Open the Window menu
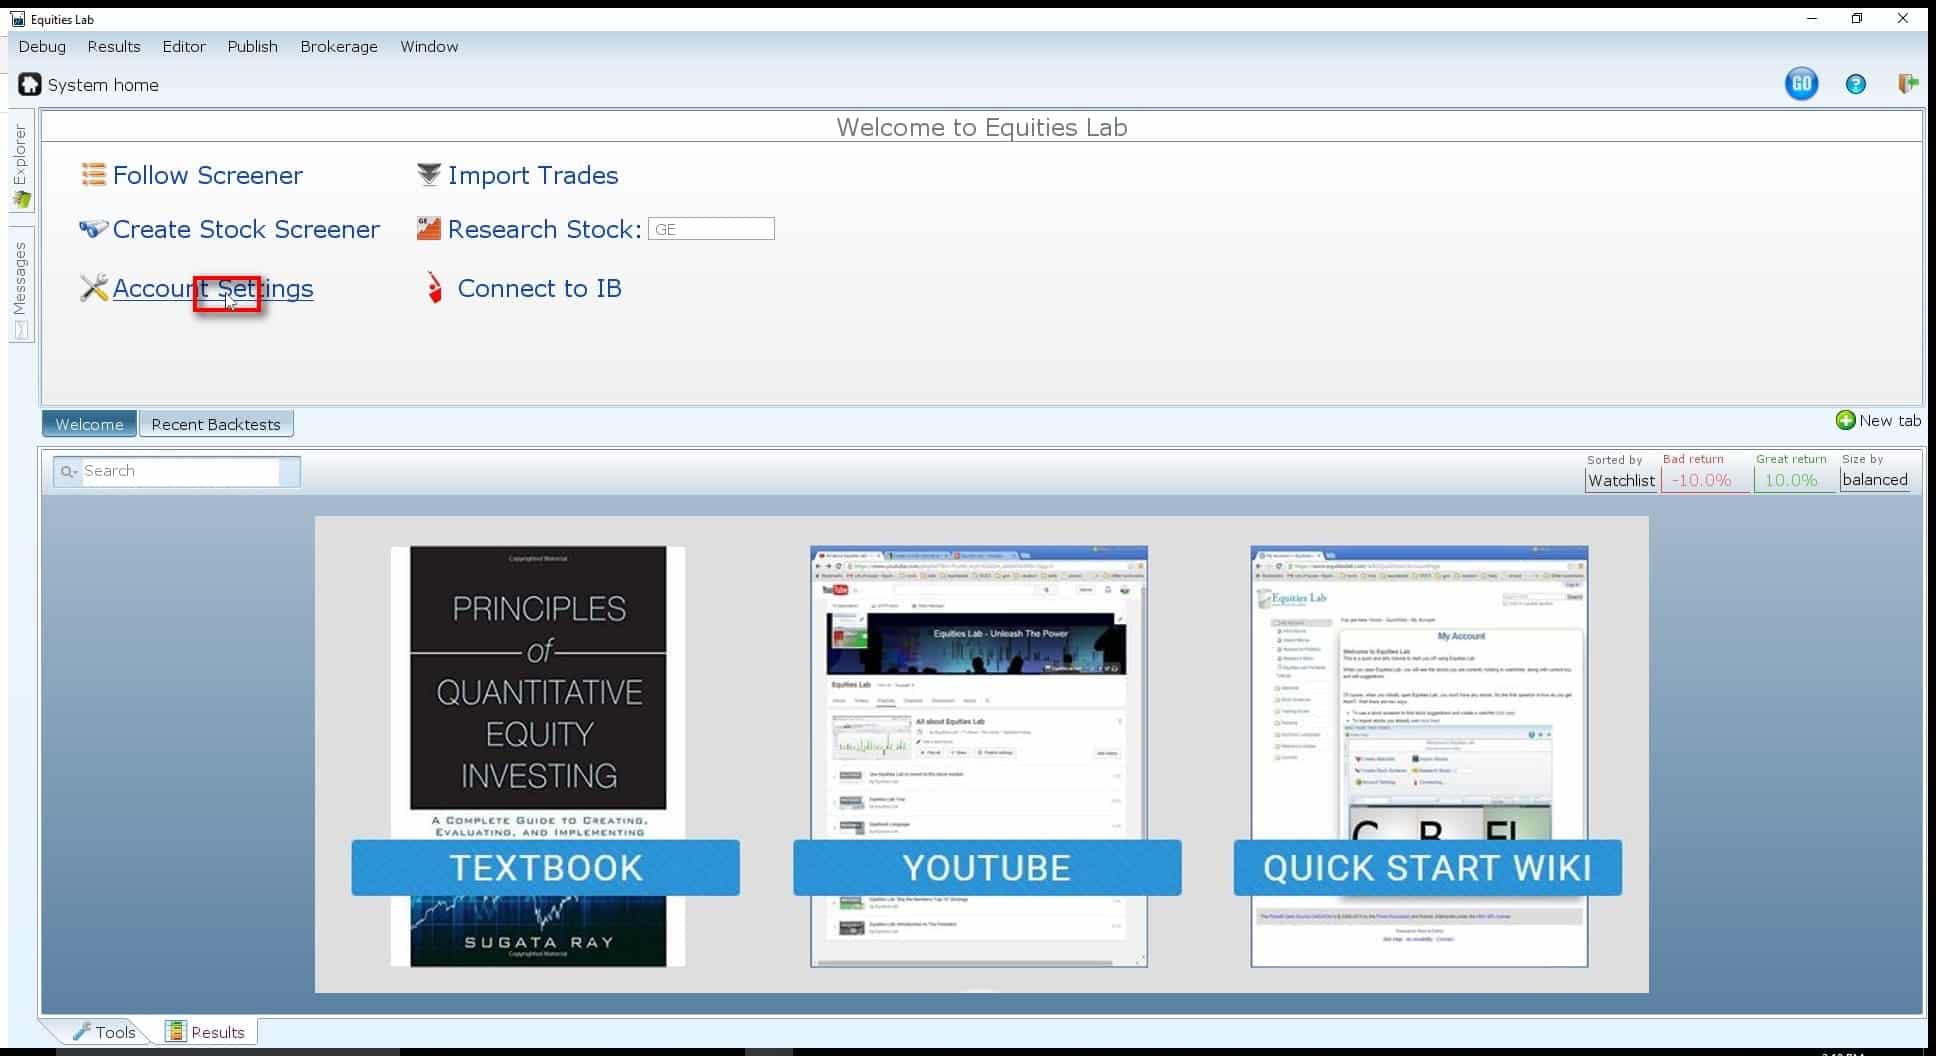The width and height of the screenshot is (1936, 1056). point(429,47)
